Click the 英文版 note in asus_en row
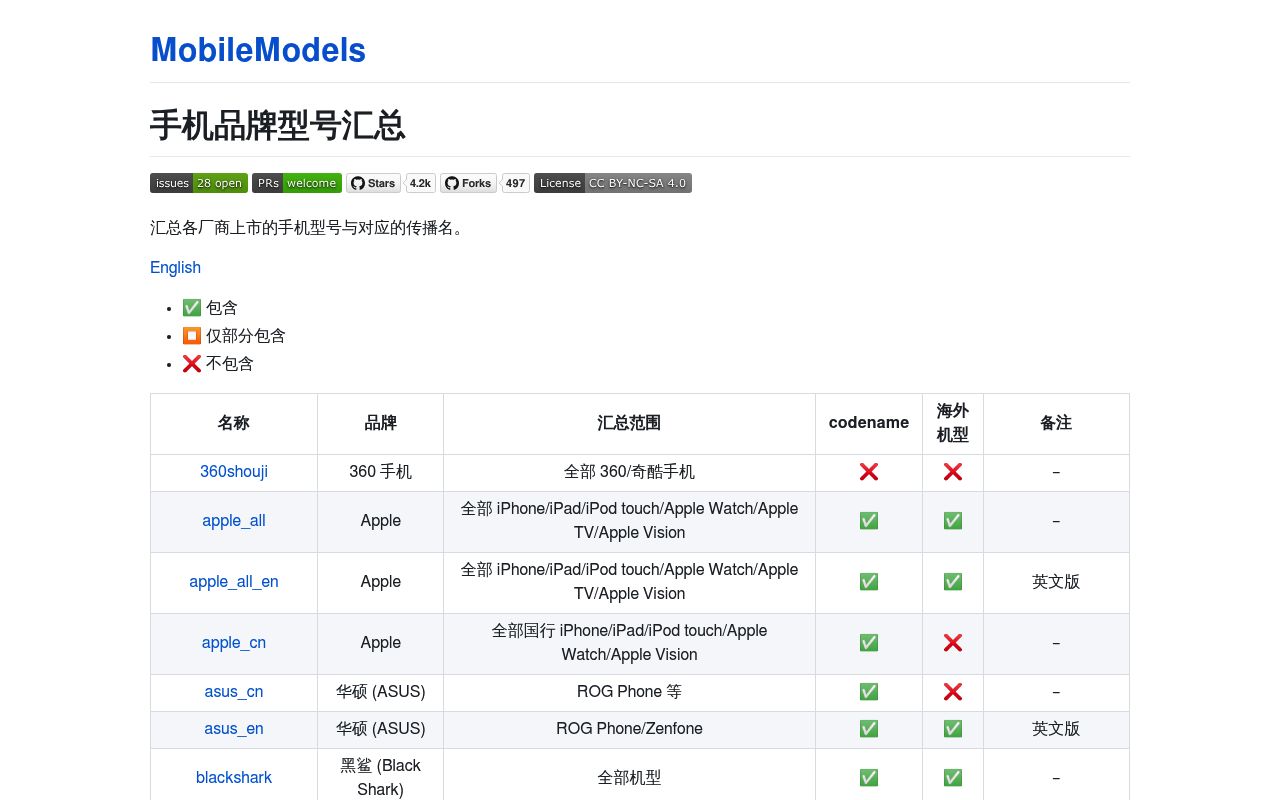The height and width of the screenshot is (800, 1280). [1056, 728]
